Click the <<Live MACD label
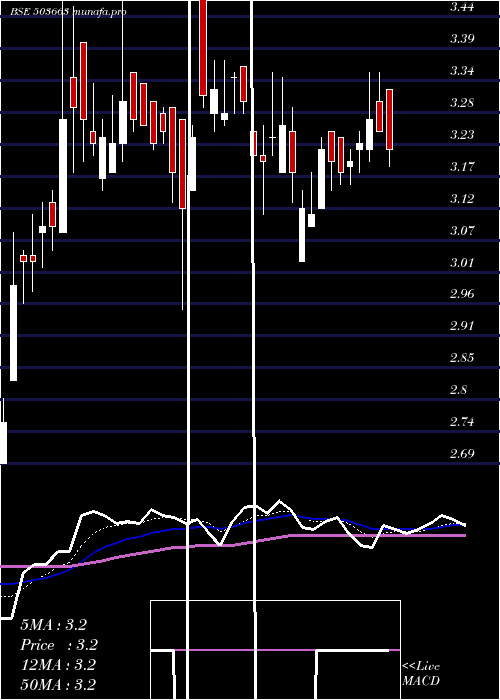500x700 pixels. click(421, 674)
